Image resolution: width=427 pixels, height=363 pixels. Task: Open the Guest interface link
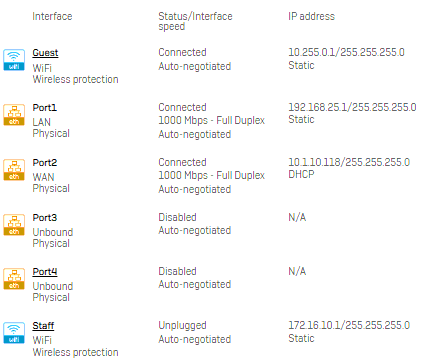(x=45, y=53)
